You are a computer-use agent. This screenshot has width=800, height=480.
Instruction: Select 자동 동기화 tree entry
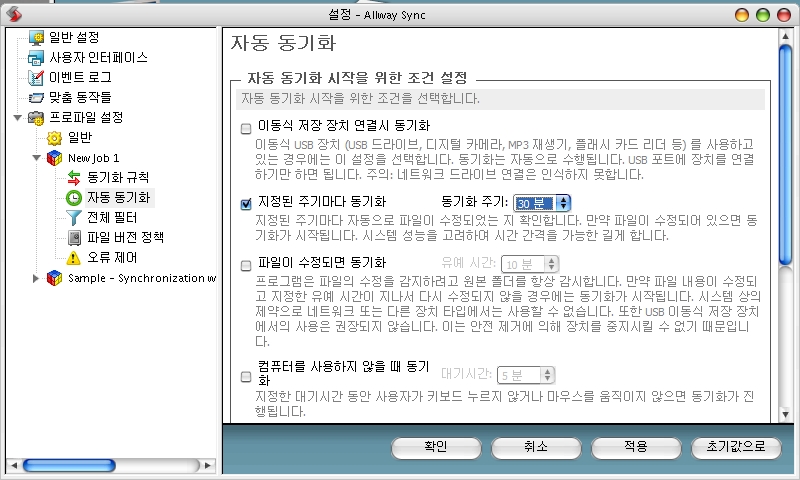[x=119, y=197]
